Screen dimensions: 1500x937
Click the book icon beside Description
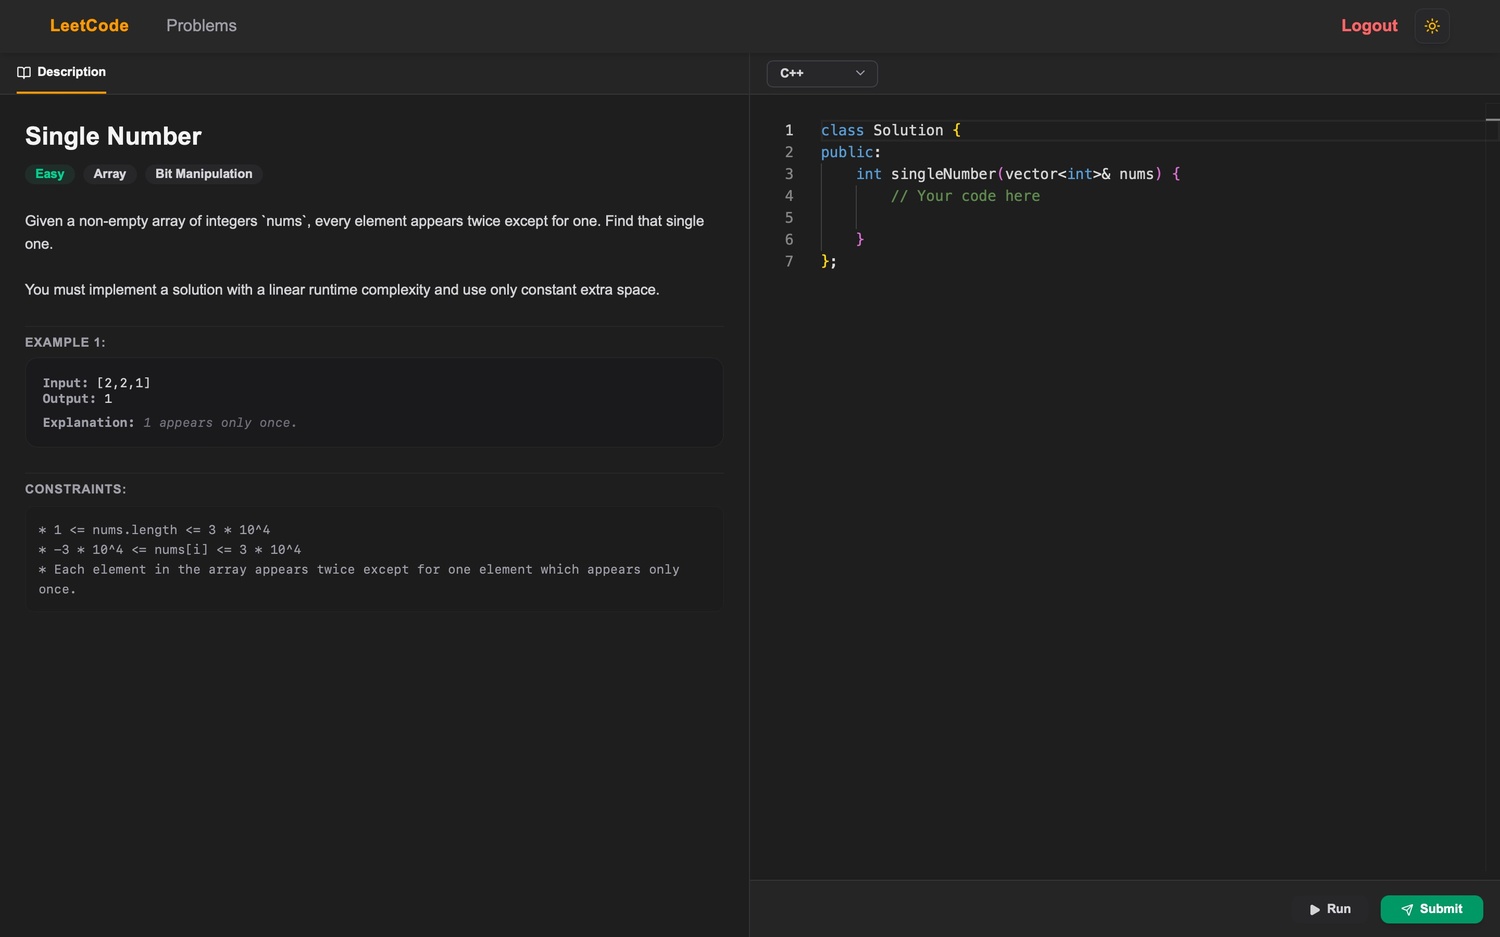pyautogui.click(x=24, y=72)
